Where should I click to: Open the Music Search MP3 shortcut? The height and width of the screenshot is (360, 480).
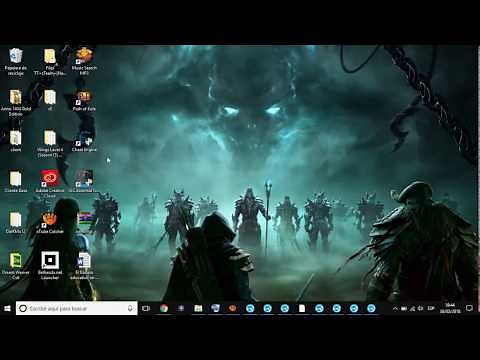pyautogui.click(x=84, y=61)
